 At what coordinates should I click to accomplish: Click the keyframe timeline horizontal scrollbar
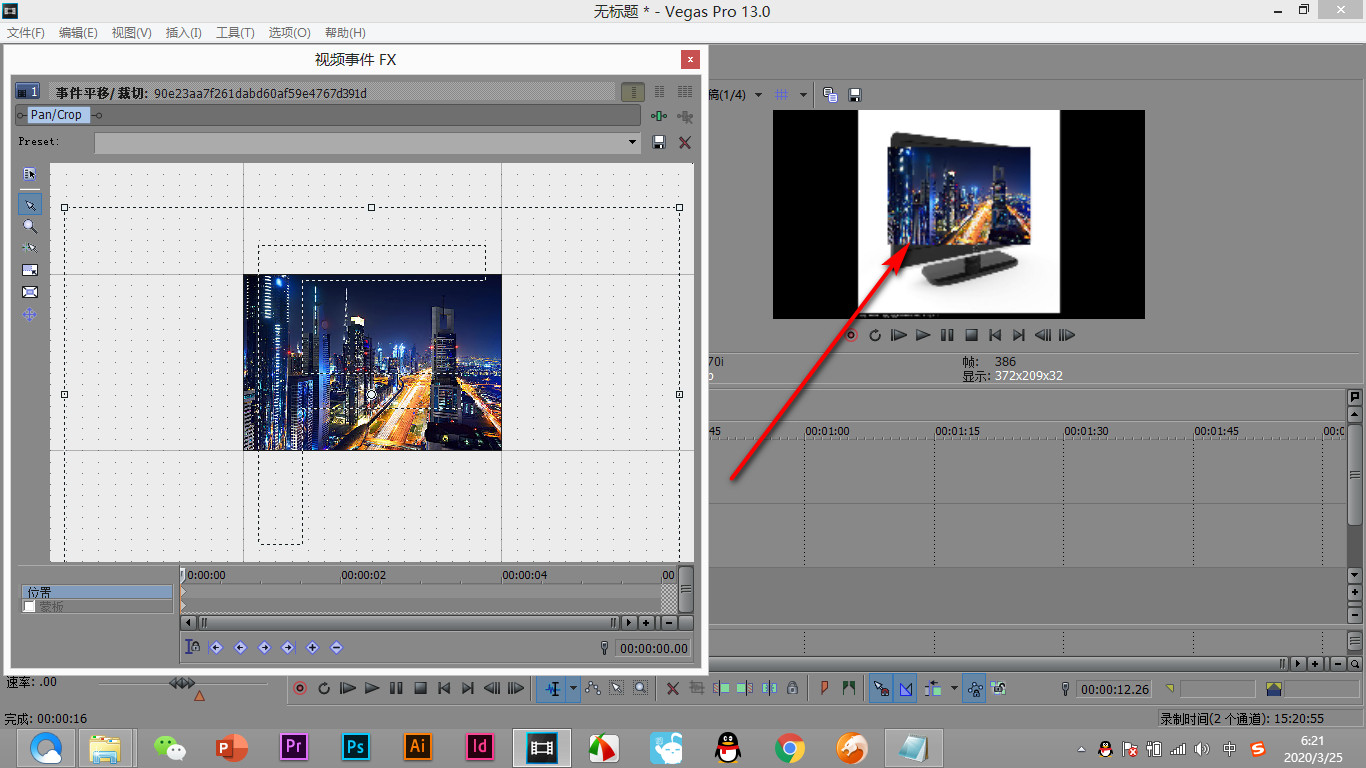coord(408,622)
